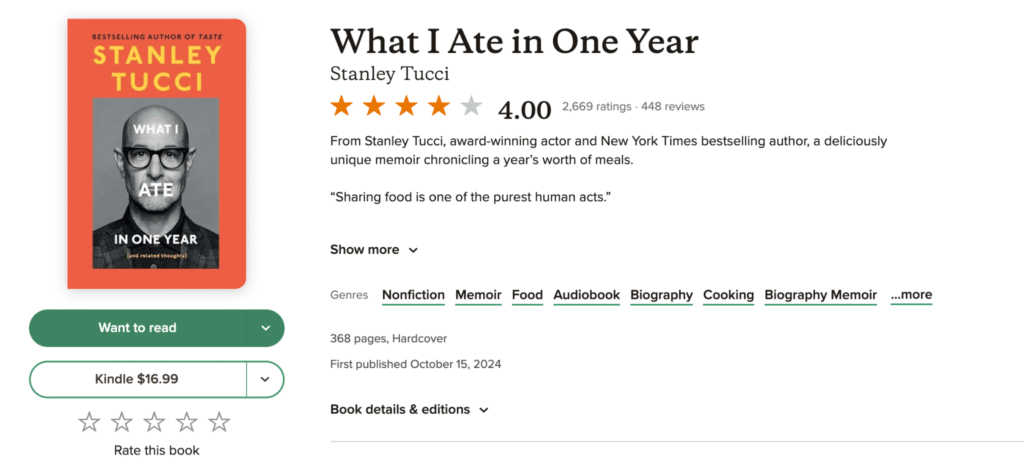This screenshot has height=458, width=1024.
Task: Open the Kindle purchase options dropdown arrow
Action: (265, 379)
